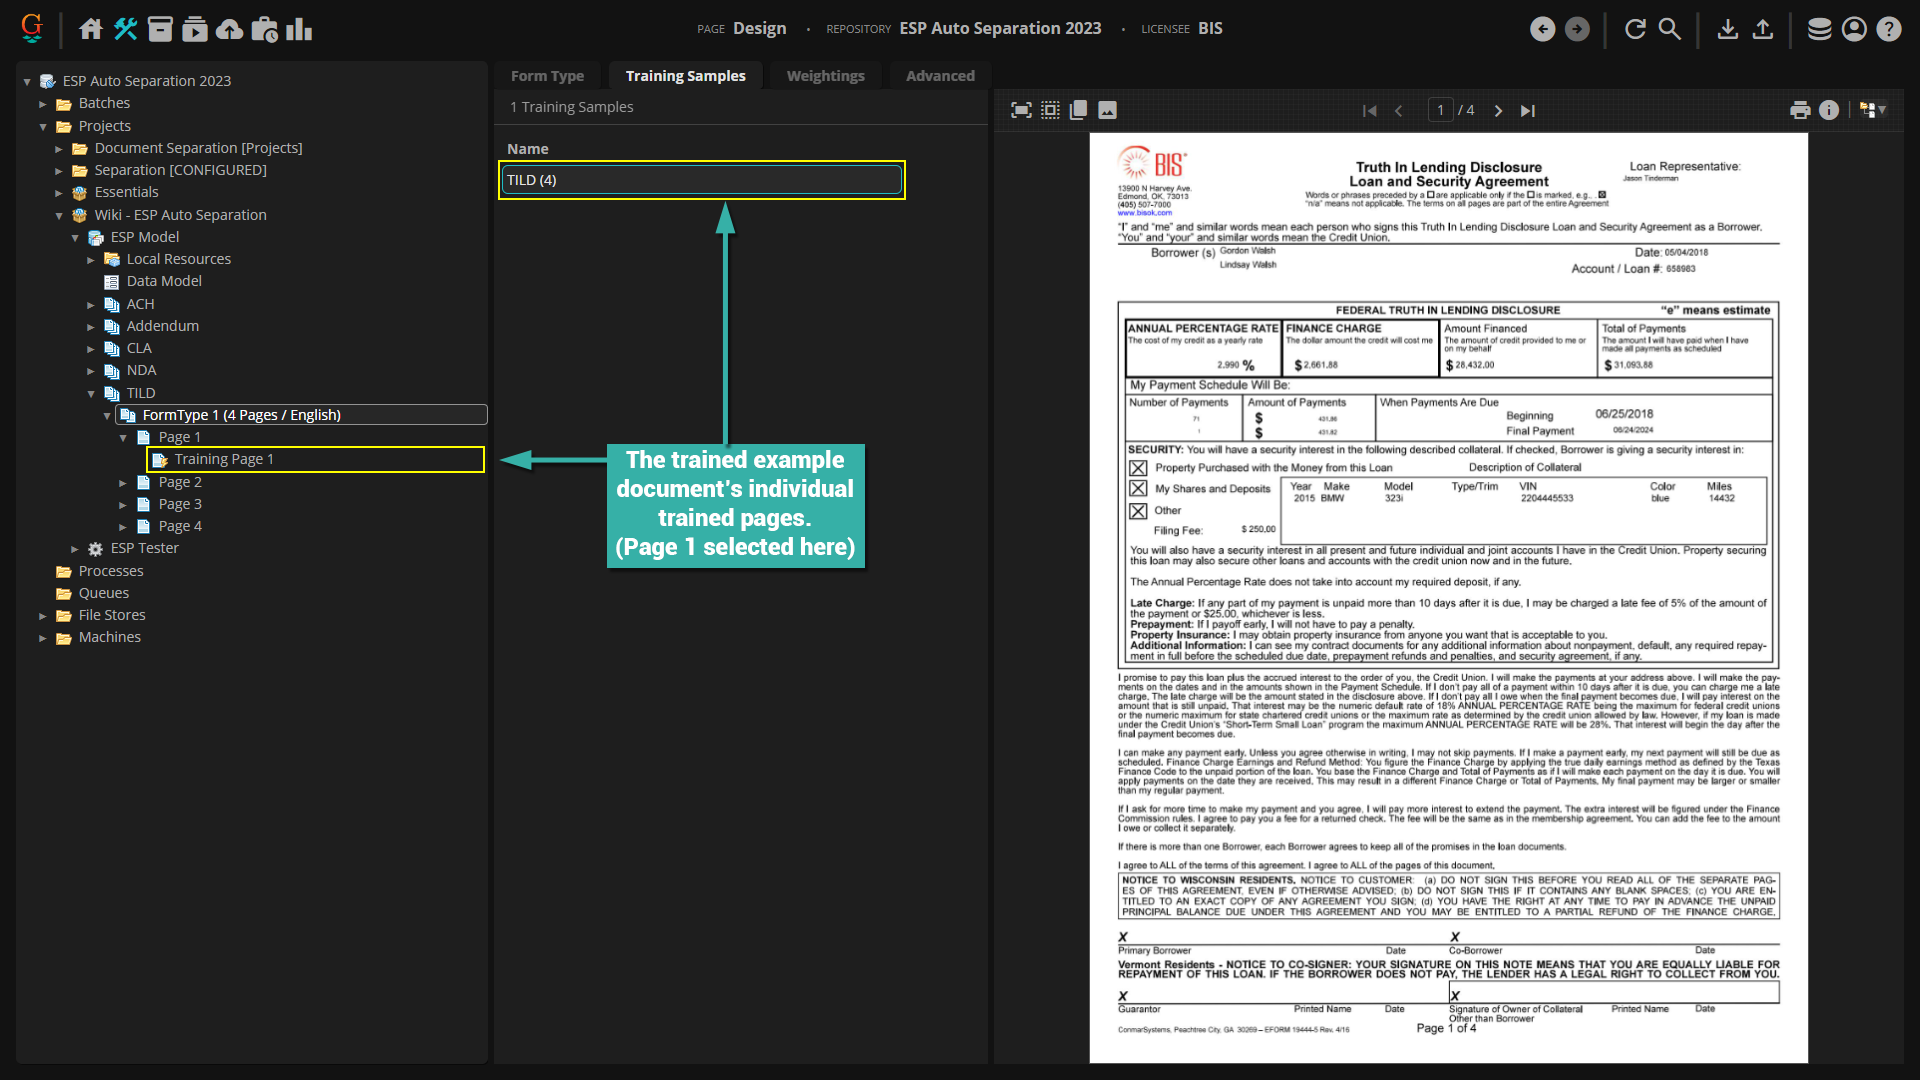Click the repository database icon
Image resolution: width=1920 pixels, height=1080 pixels.
(x=1819, y=29)
